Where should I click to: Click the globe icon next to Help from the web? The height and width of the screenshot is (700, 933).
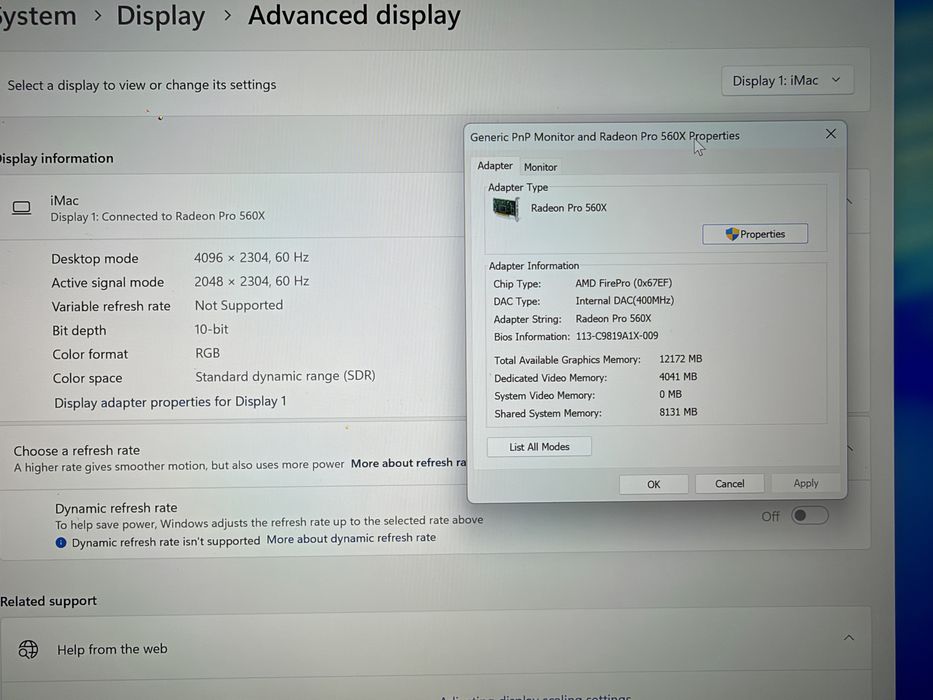pyautogui.click(x=28, y=649)
